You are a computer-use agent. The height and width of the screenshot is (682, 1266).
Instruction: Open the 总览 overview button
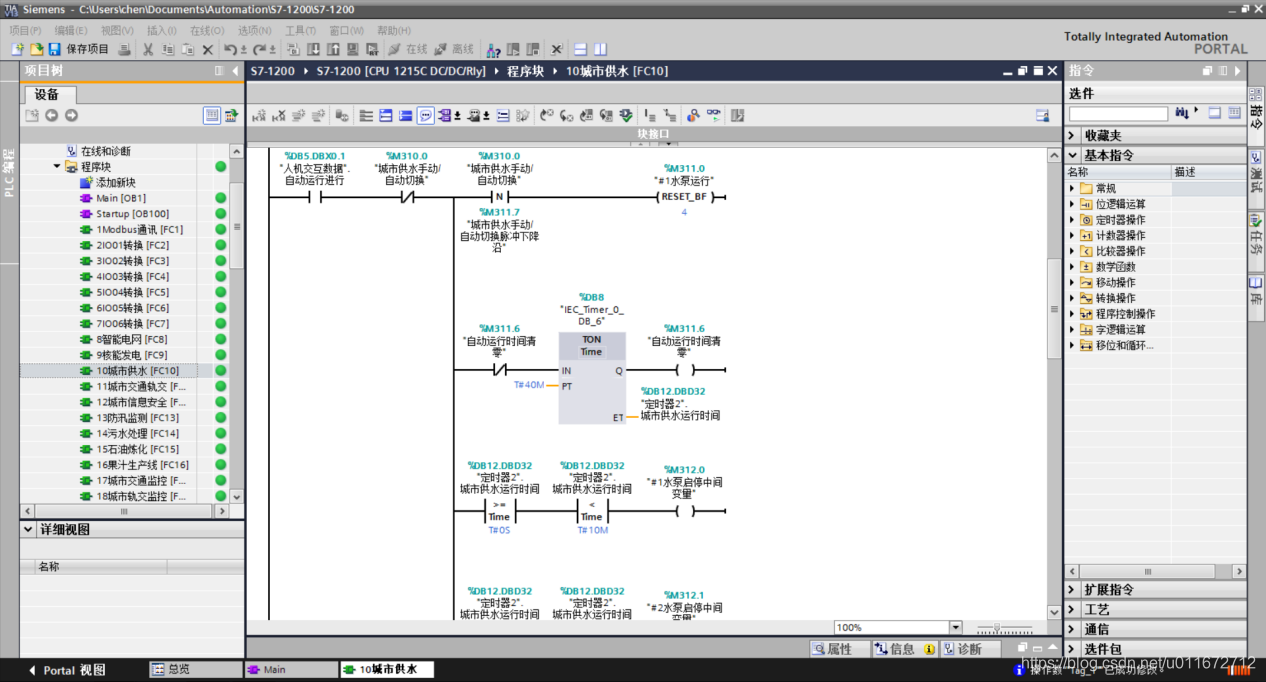coord(196,669)
